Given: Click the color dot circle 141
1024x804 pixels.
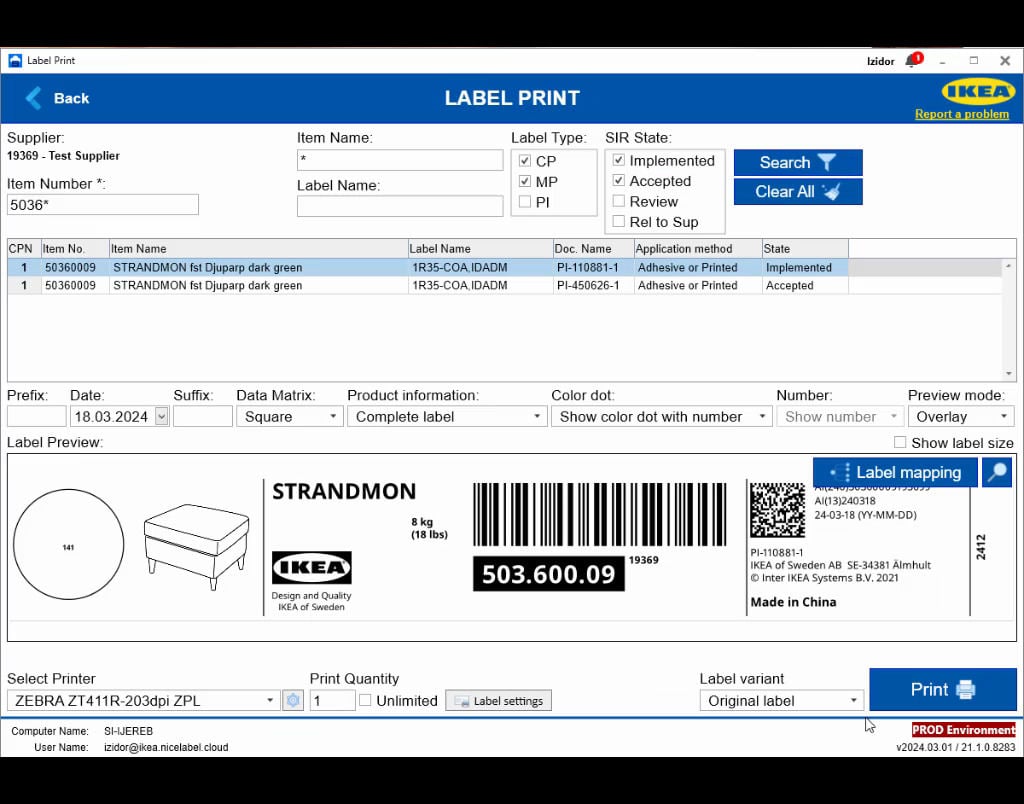Looking at the screenshot, I should [x=69, y=544].
